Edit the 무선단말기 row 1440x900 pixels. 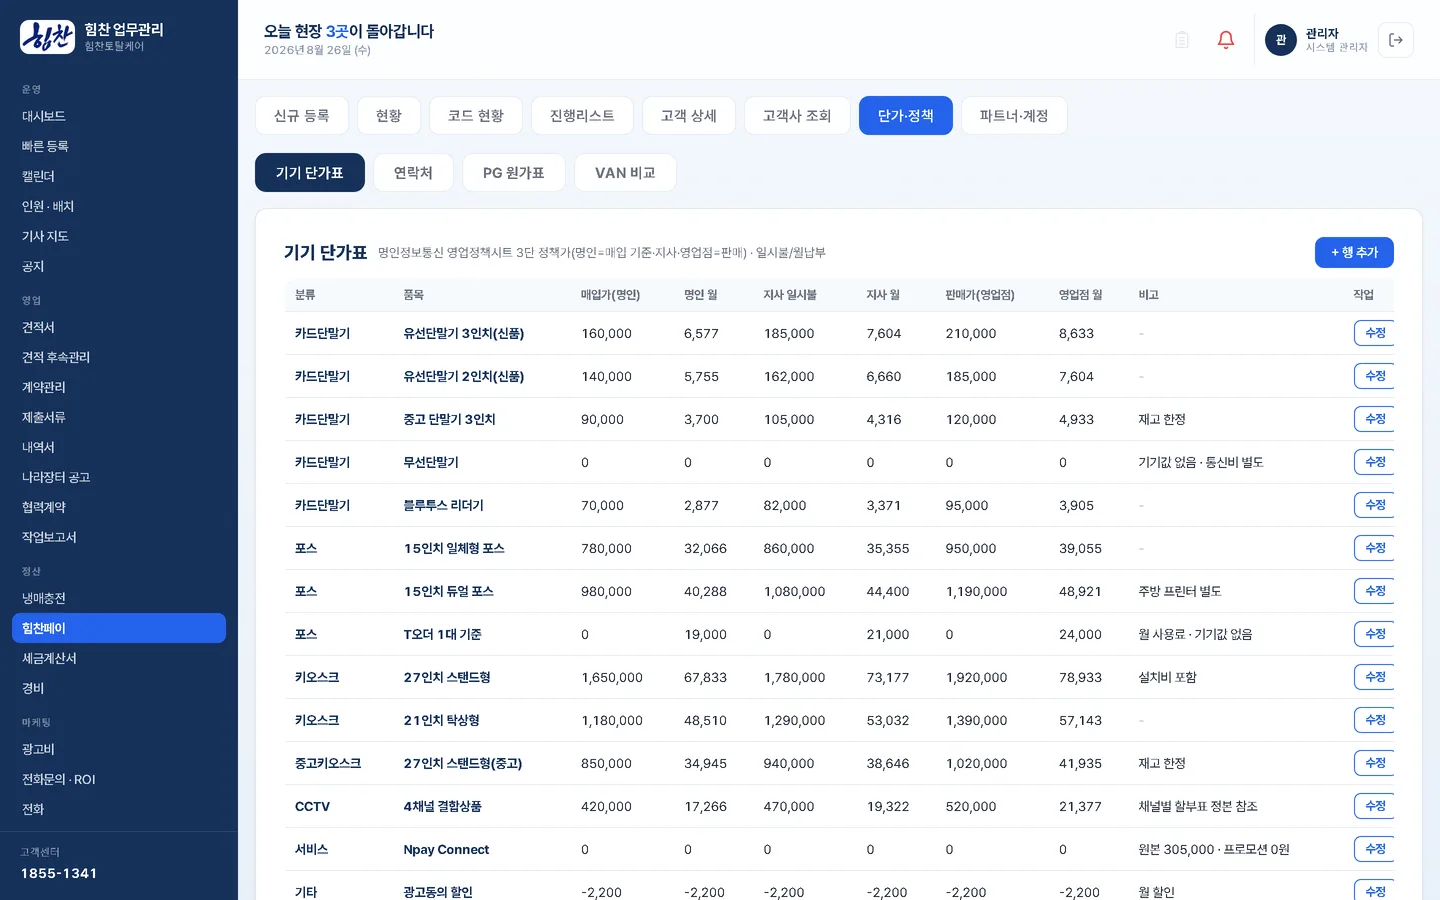1374,462
